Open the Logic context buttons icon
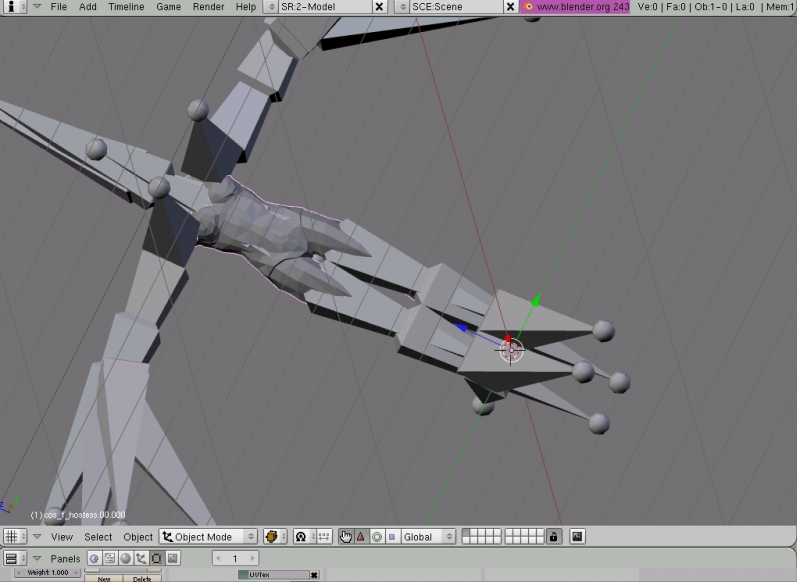This screenshot has width=800, height=585. coord(94,558)
